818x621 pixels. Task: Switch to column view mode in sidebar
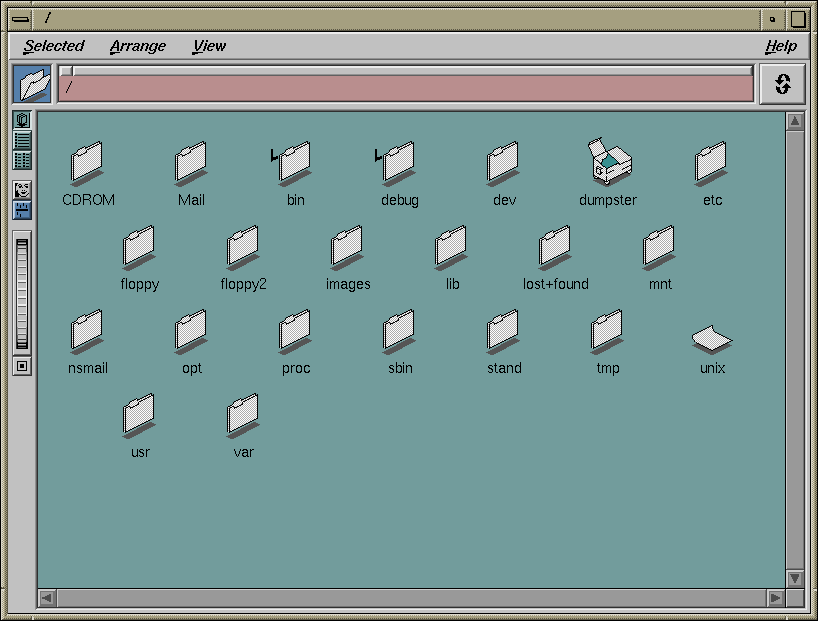click(x=22, y=160)
